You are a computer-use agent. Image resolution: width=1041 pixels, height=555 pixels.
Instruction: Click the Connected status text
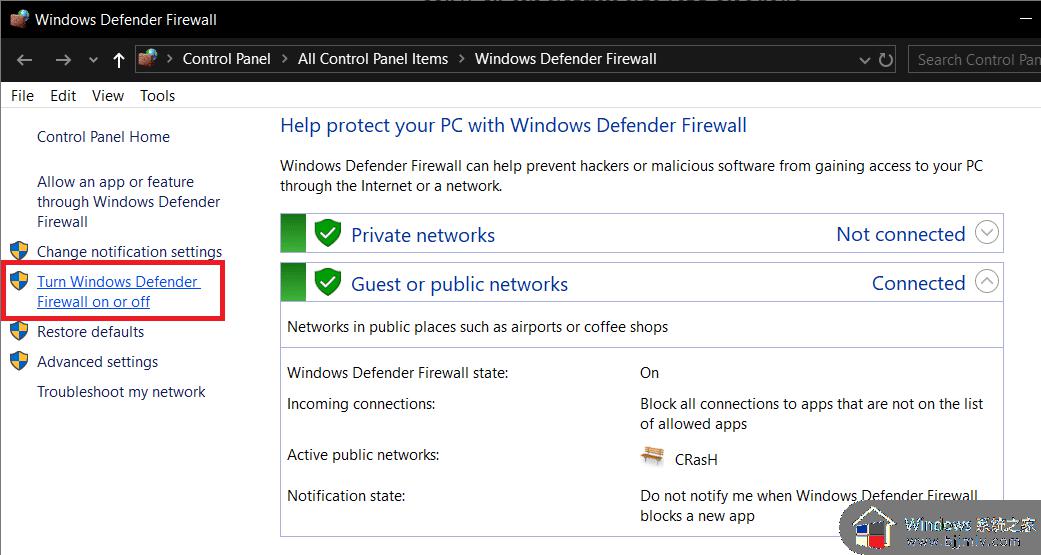point(918,283)
